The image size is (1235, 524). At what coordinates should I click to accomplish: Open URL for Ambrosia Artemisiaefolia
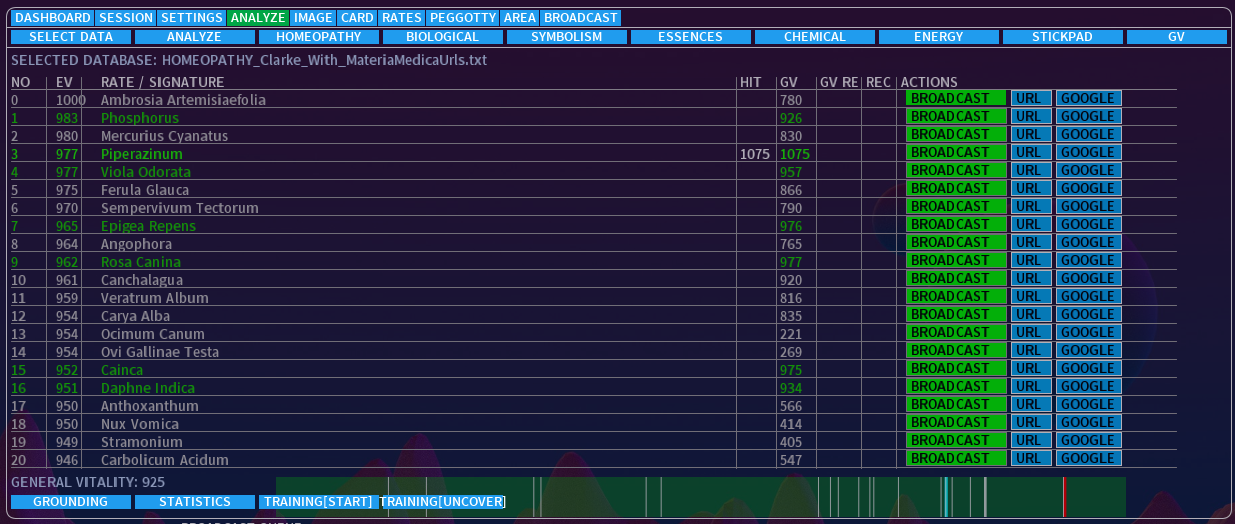1030,98
